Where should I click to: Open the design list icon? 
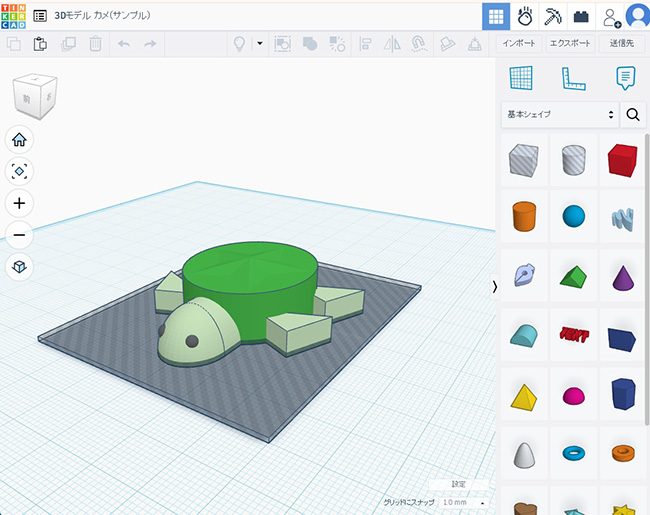[40, 16]
